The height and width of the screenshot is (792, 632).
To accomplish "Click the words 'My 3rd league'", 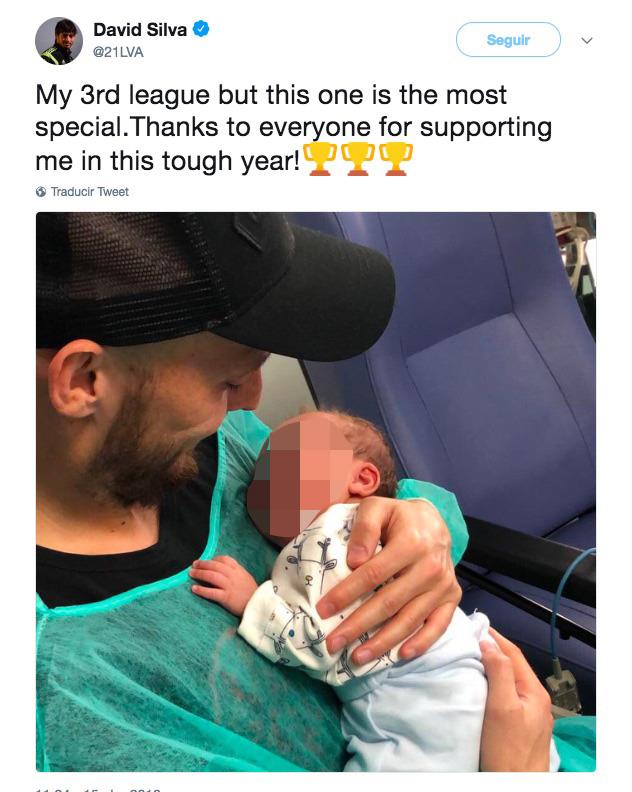I will point(122,95).
